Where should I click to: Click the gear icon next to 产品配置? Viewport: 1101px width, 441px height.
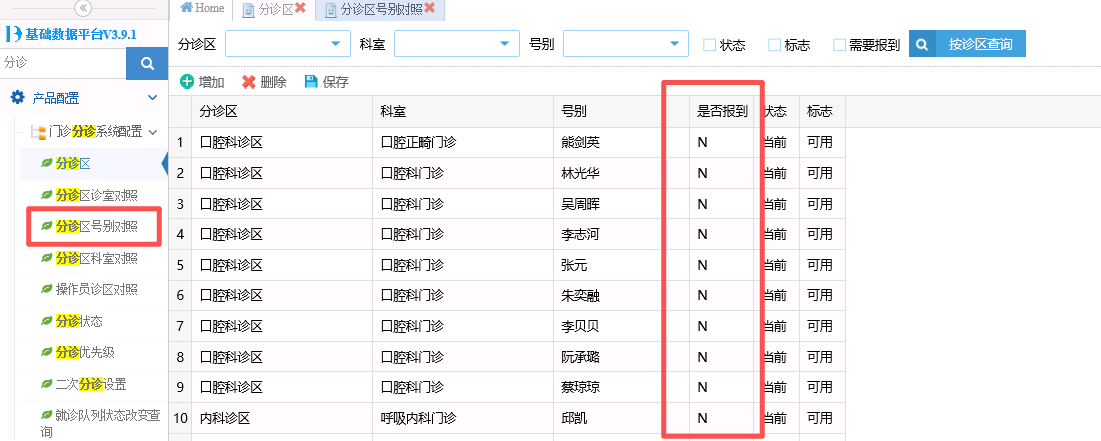pyautogui.click(x=18, y=98)
